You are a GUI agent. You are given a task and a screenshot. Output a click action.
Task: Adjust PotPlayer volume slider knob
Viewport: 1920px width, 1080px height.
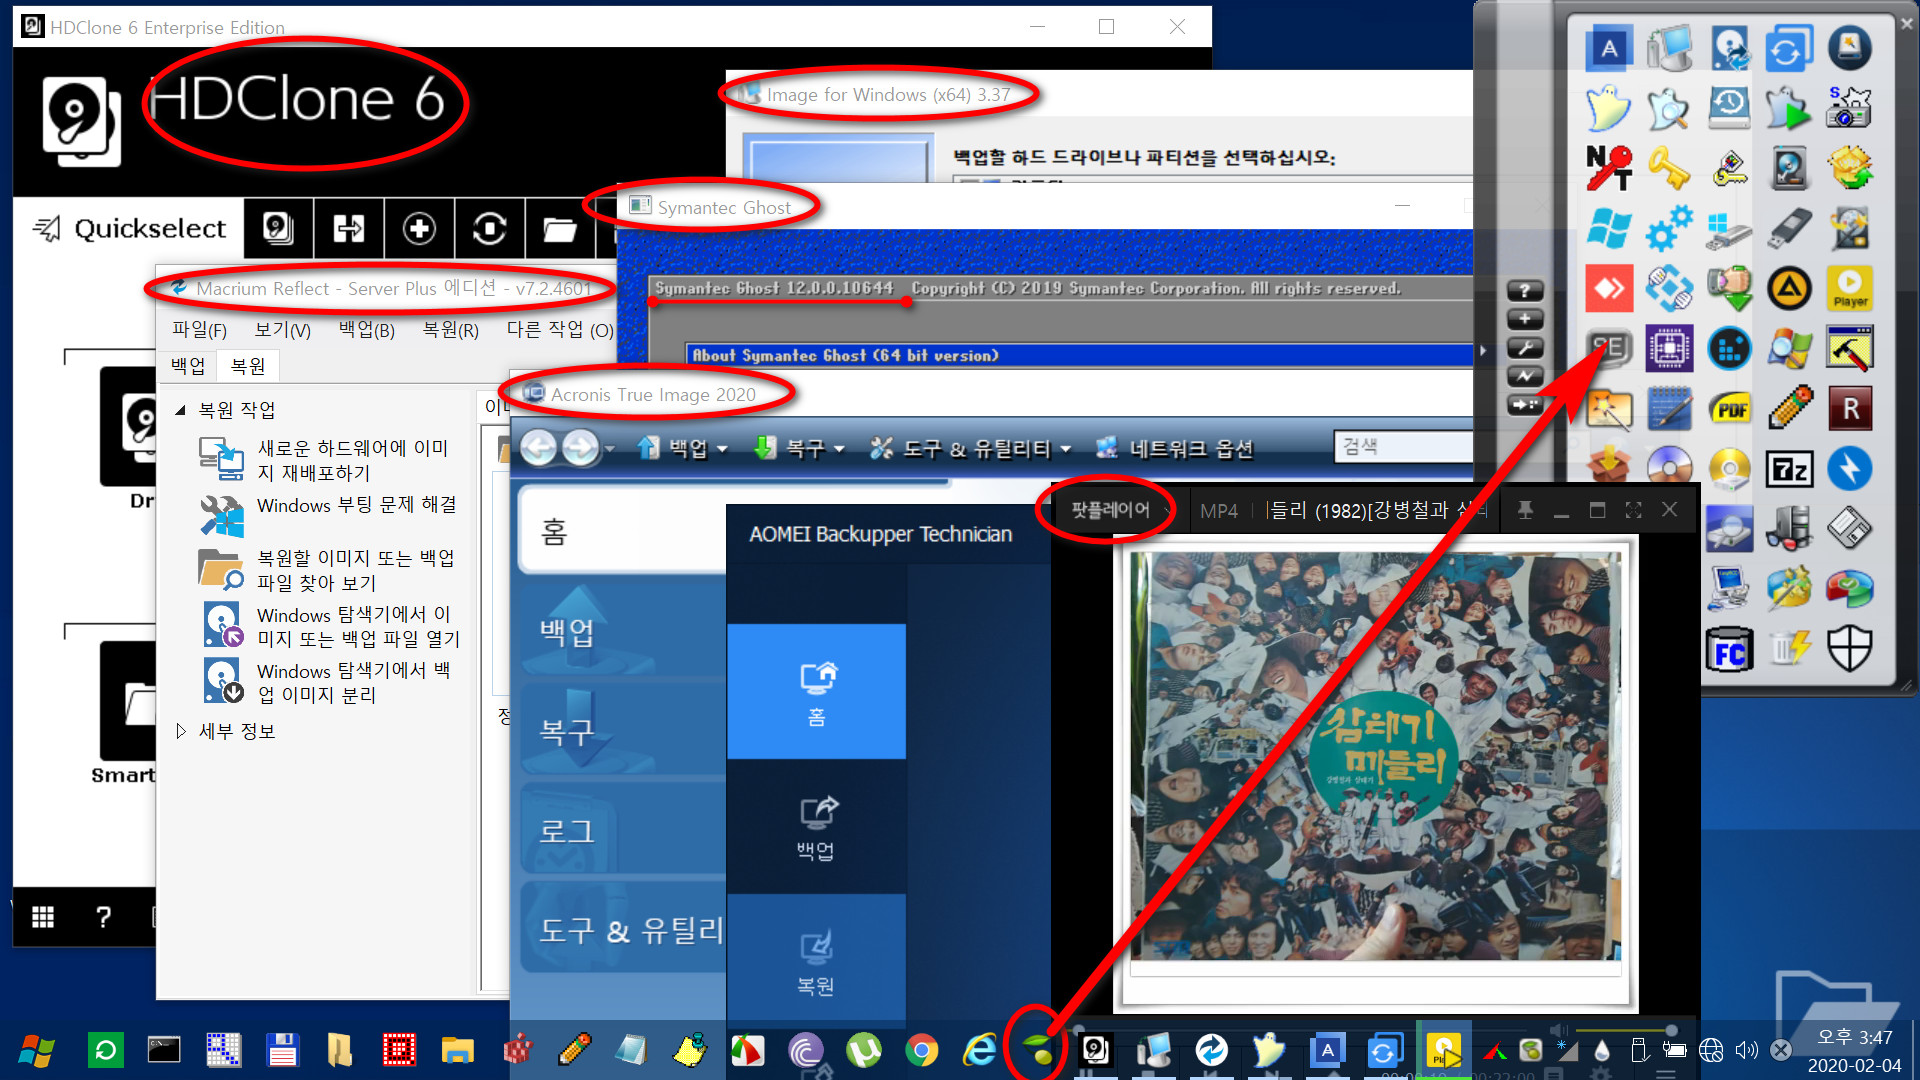click(x=1671, y=1029)
